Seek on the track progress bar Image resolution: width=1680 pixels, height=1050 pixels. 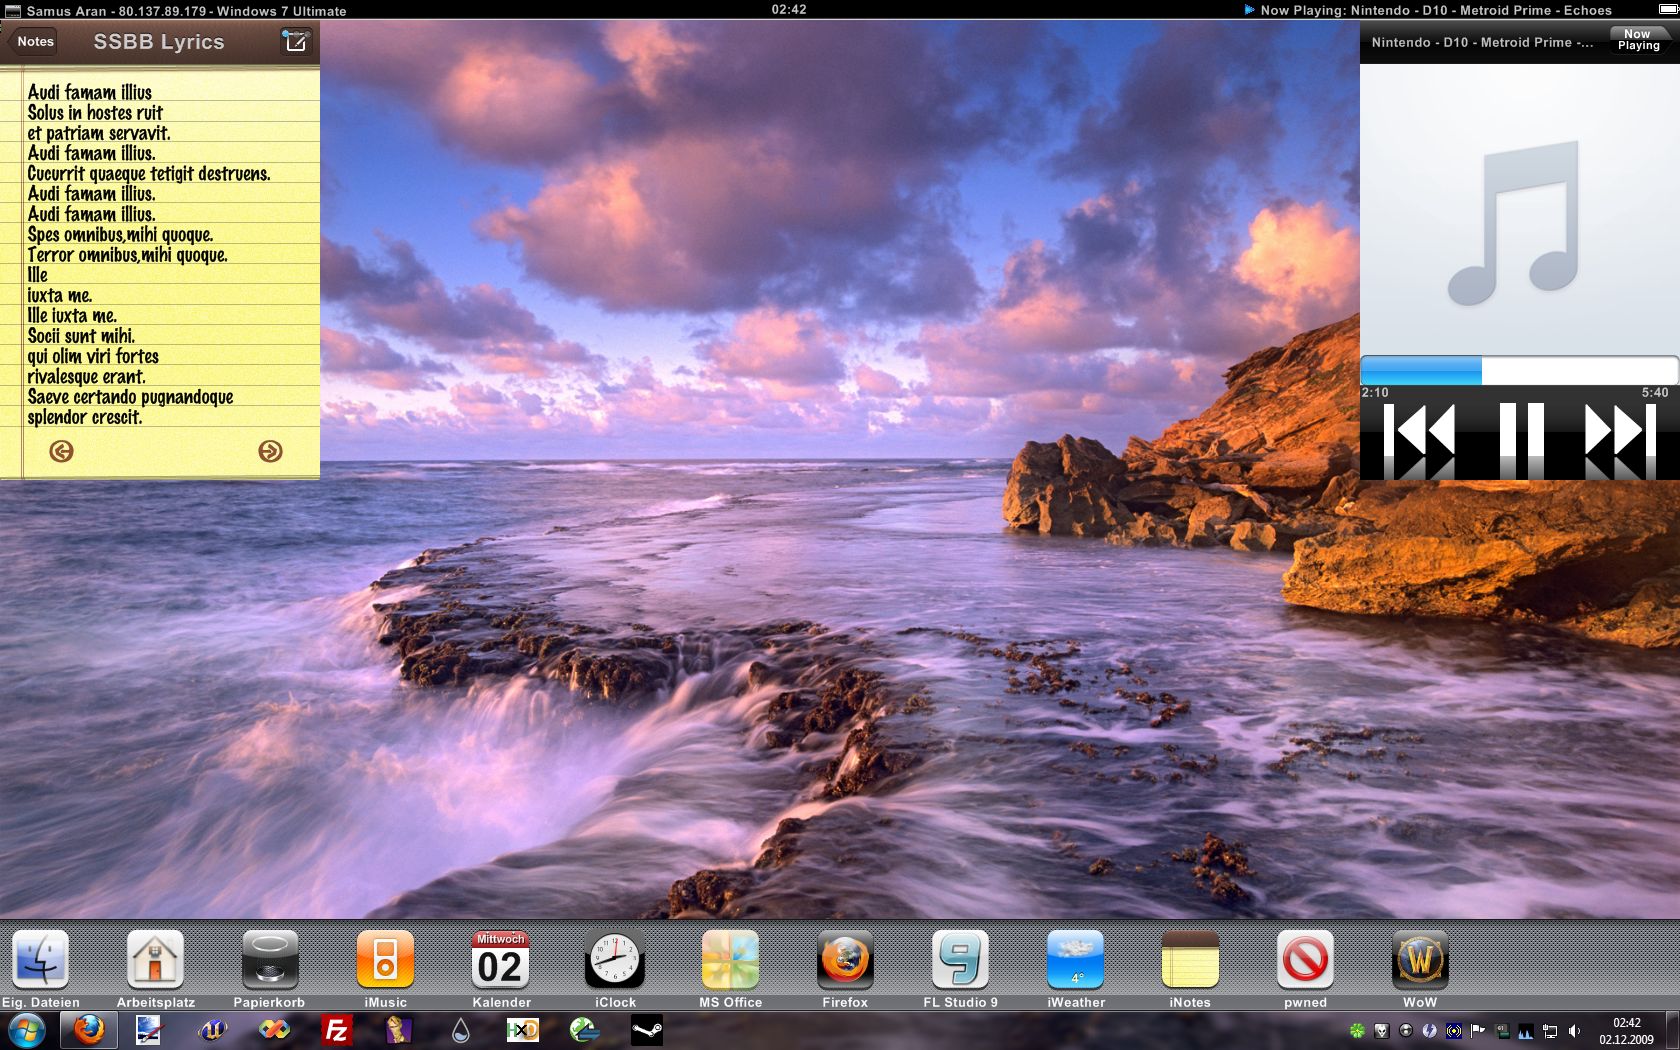click(1519, 370)
